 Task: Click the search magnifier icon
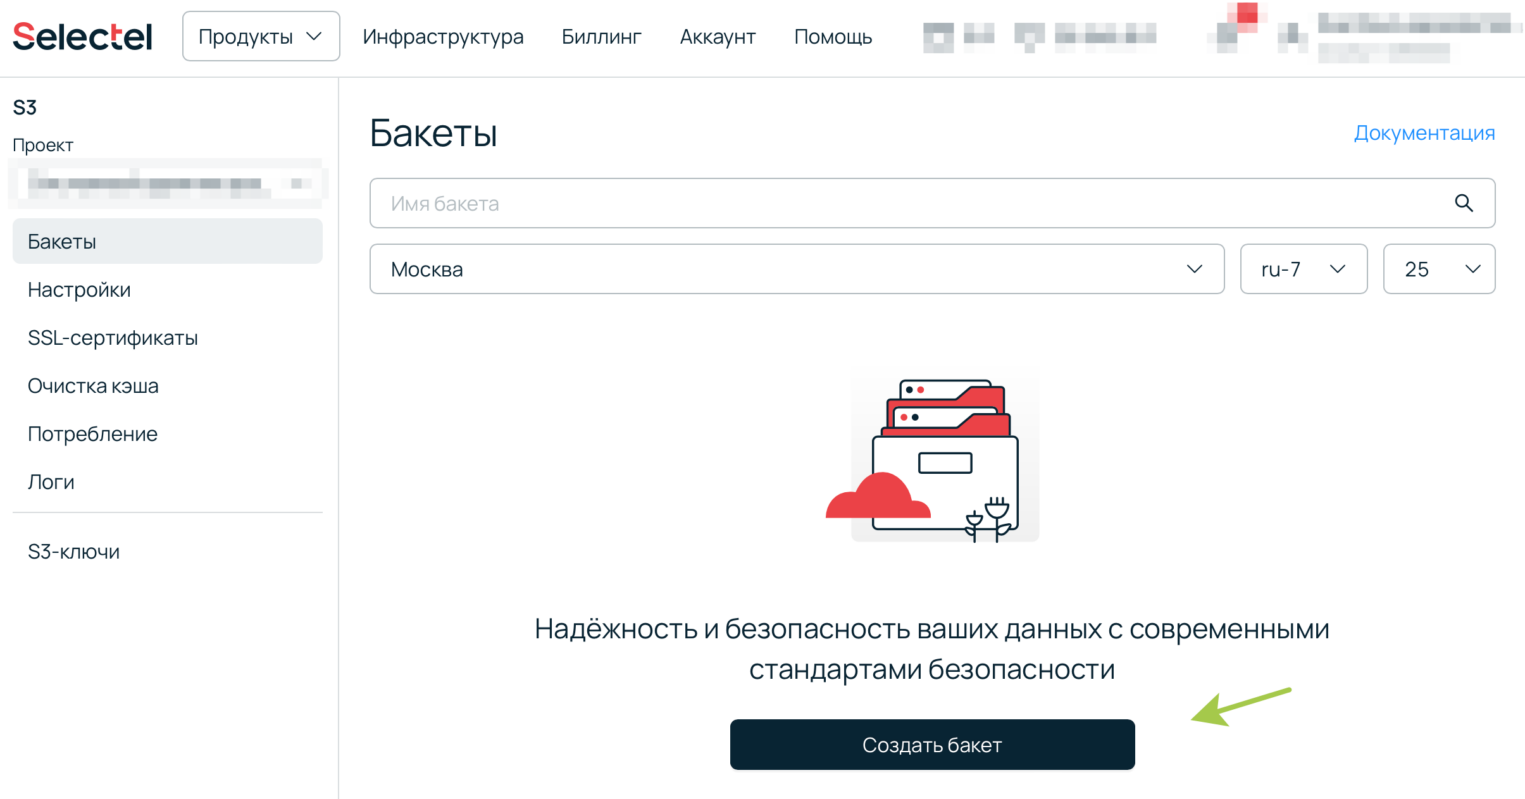tap(1463, 203)
